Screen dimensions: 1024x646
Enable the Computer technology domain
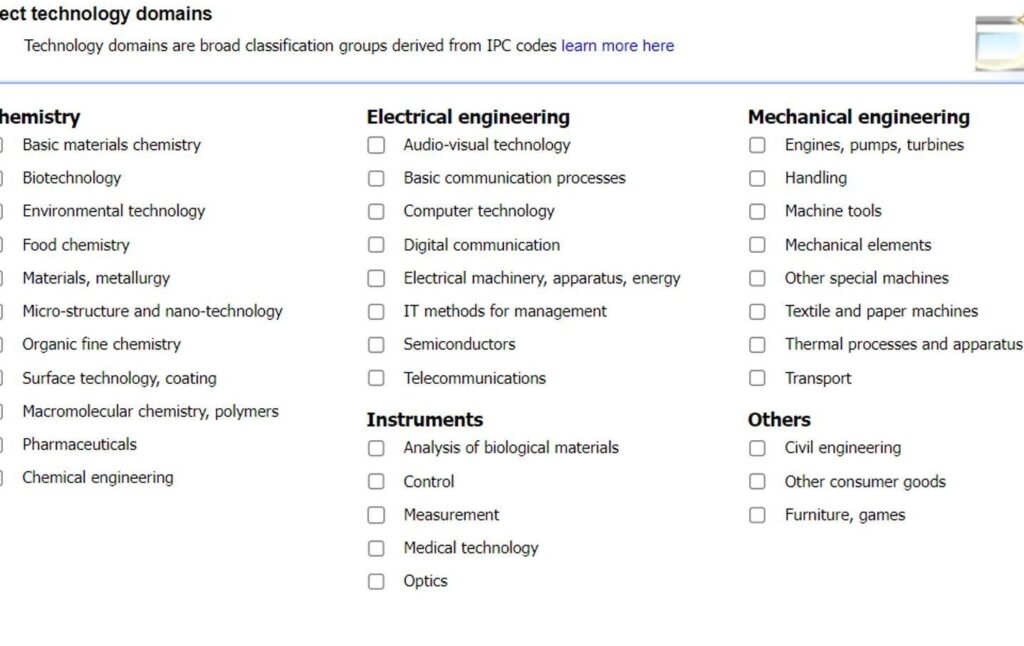tap(376, 212)
